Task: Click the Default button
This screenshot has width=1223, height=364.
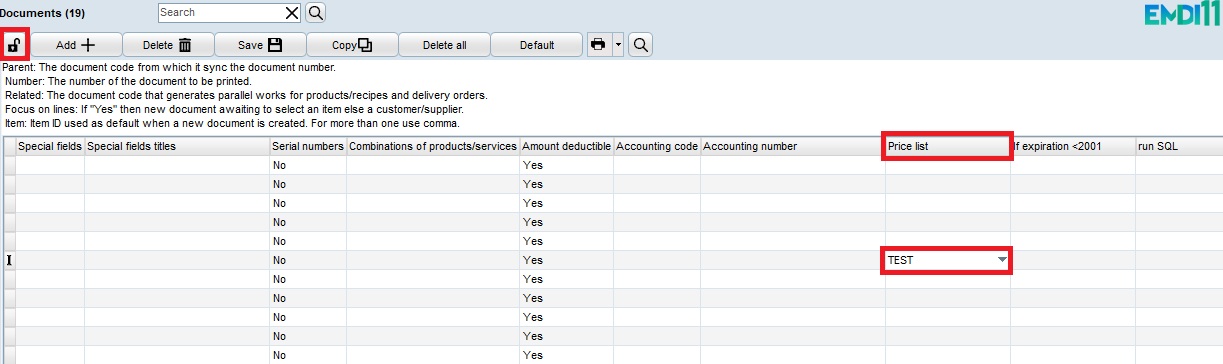Action: click(536, 45)
